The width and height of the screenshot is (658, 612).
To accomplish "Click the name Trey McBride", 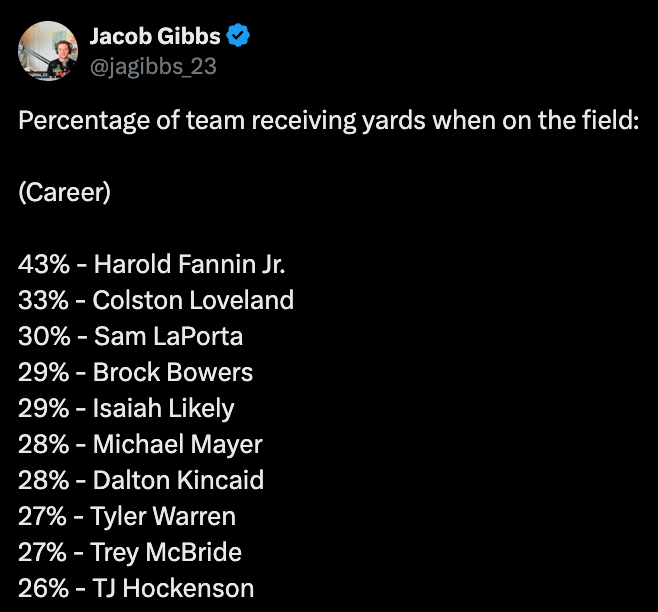I will tap(166, 553).
